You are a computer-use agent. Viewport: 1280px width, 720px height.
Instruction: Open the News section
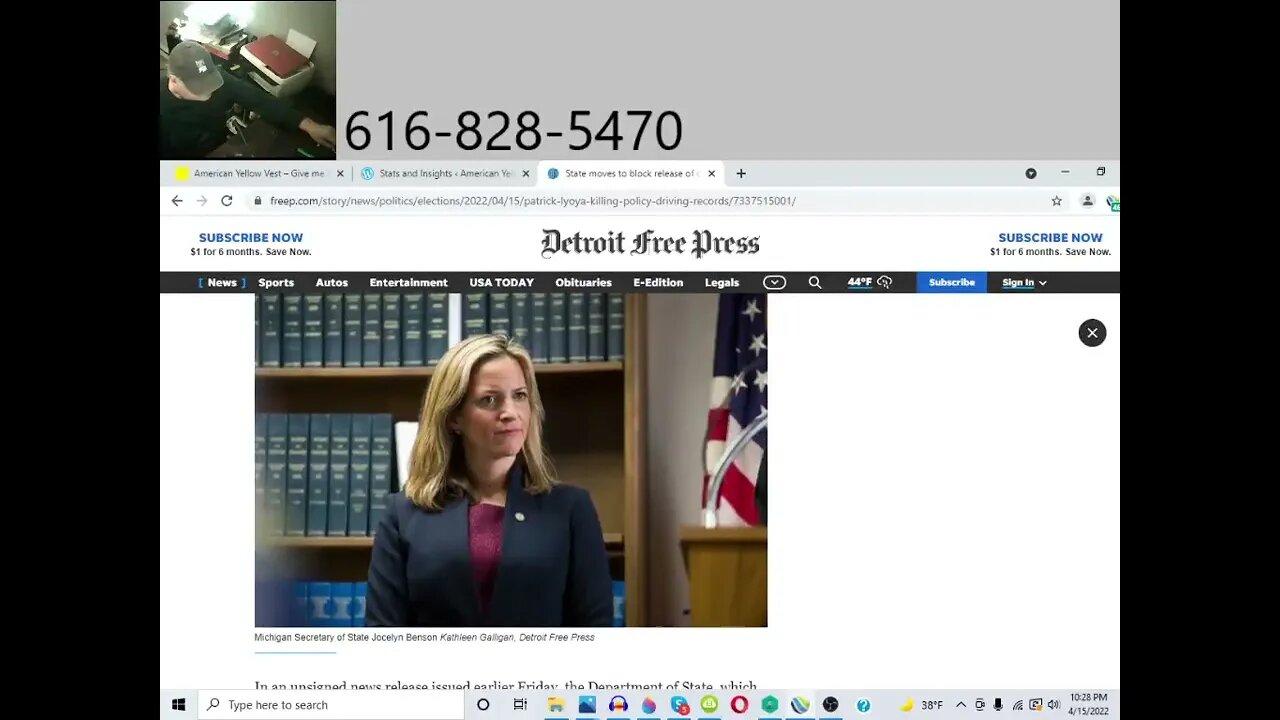coord(222,283)
